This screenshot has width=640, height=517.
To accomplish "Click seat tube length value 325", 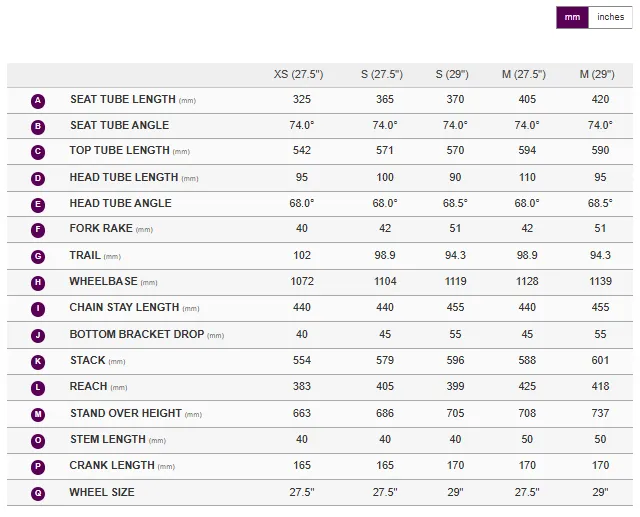I will (x=302, y=99).
